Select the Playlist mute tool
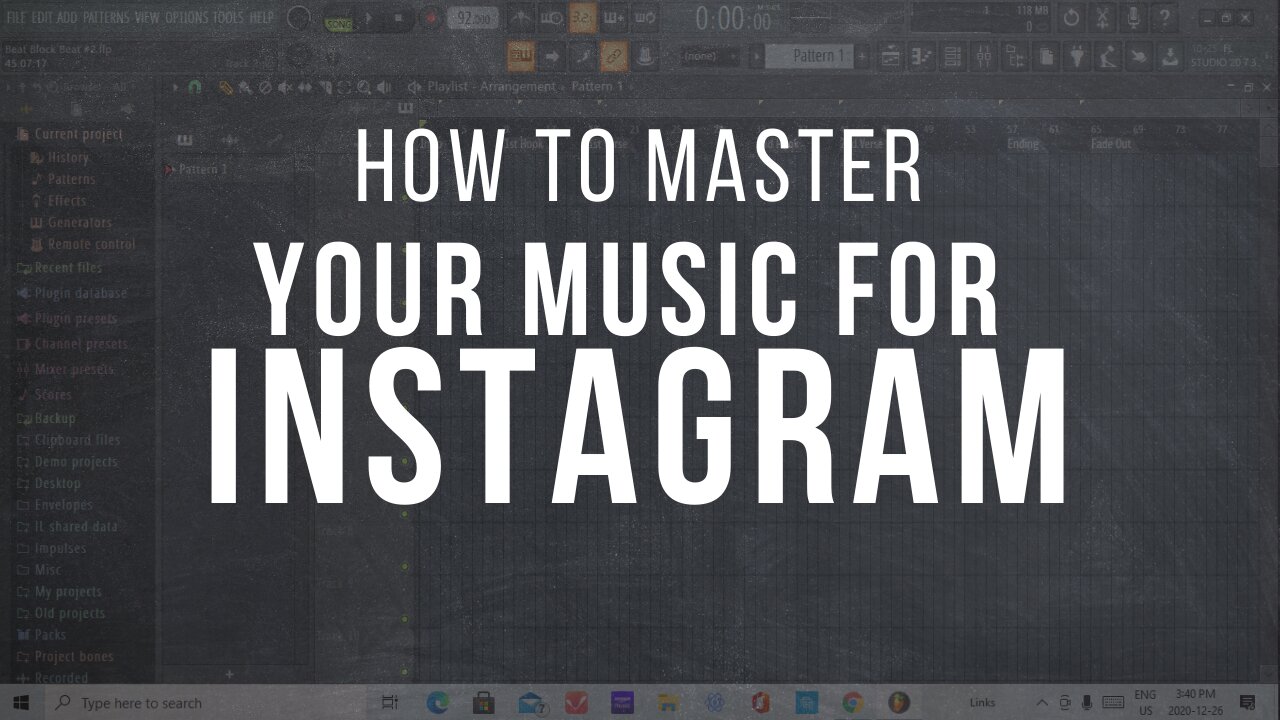 [285, 87]
